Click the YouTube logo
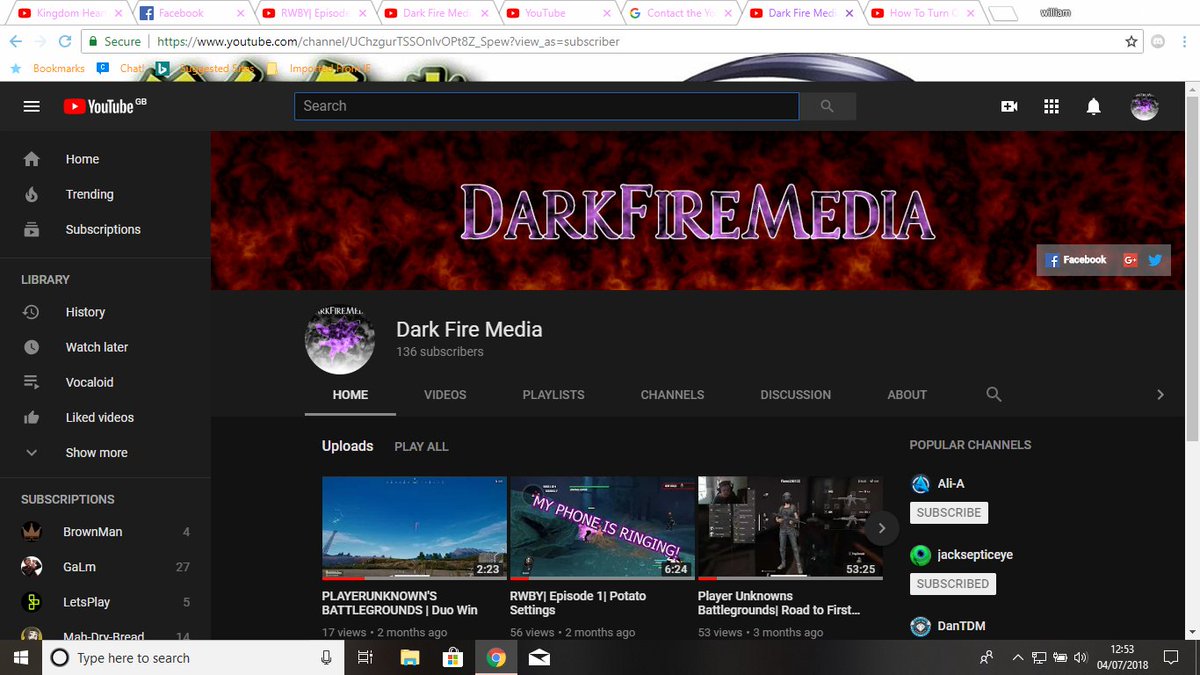Screen dimensions: 1200x675 104,106
